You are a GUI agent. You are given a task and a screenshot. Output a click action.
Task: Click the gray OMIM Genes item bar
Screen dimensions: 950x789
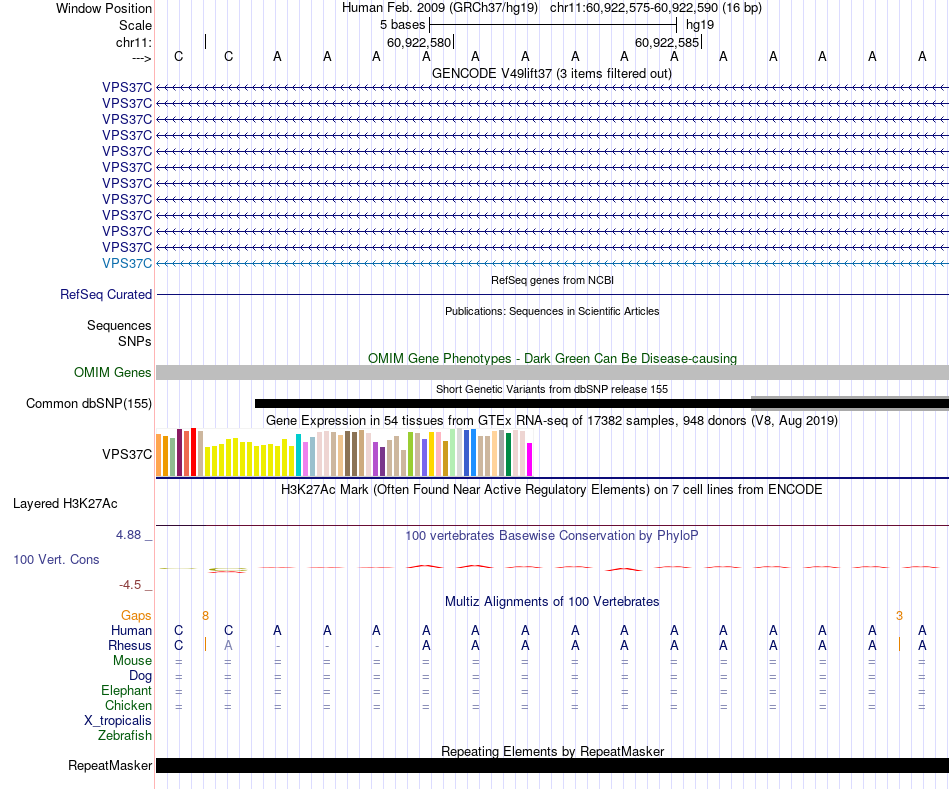point(552,373)
